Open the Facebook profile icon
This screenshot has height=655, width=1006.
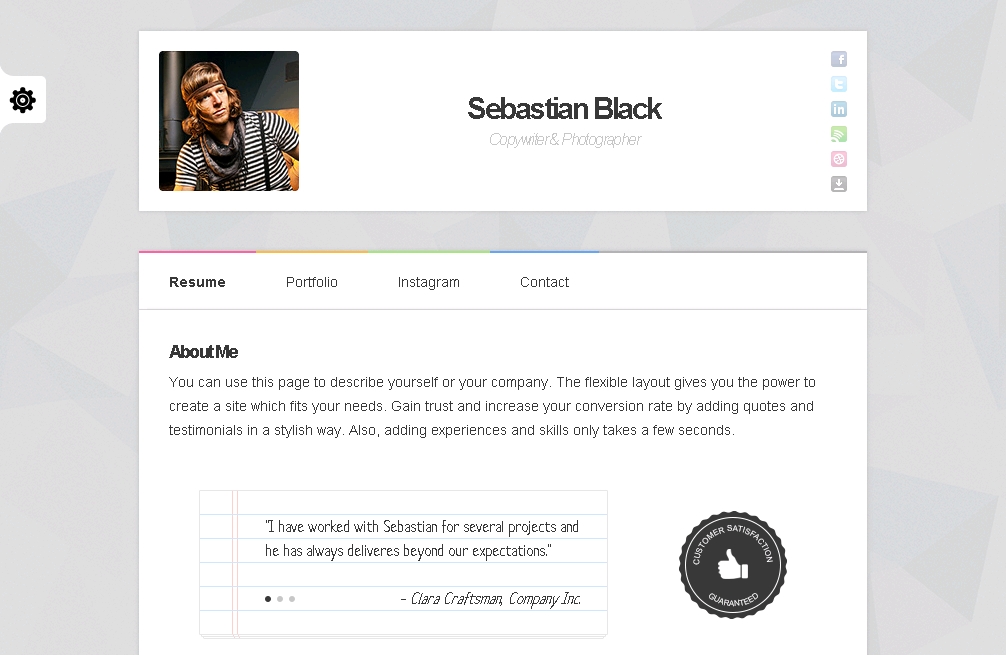[839, 59]
